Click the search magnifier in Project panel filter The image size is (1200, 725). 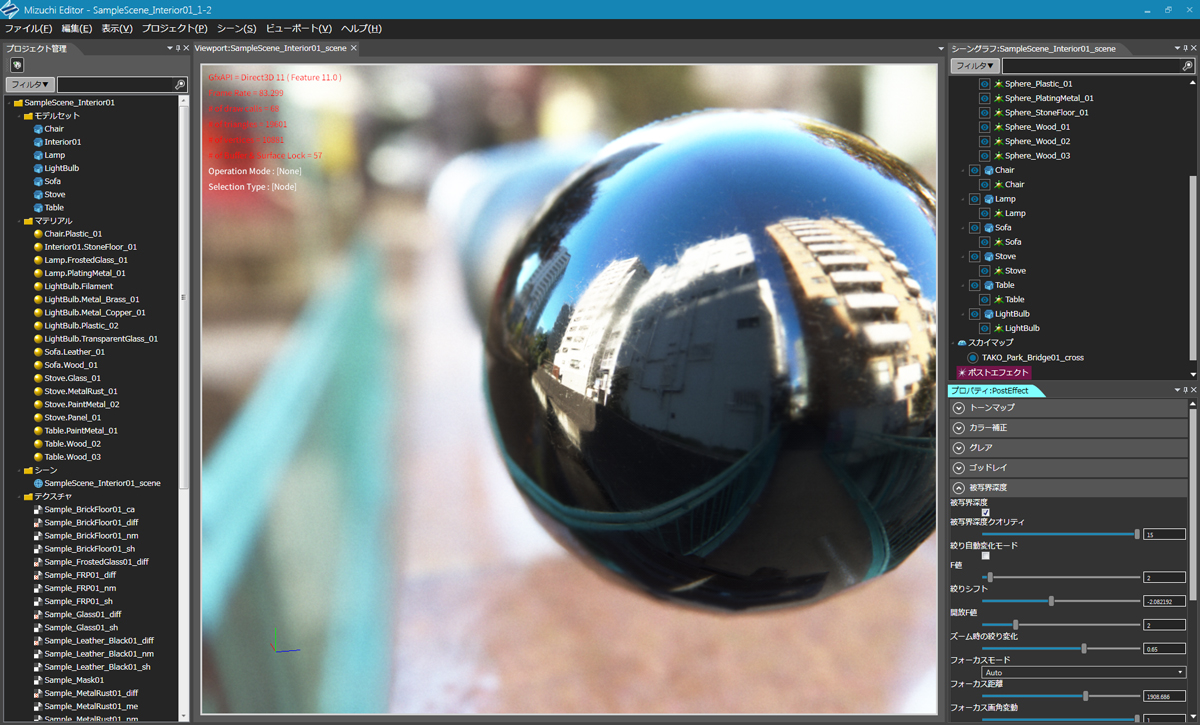(180, 85)
